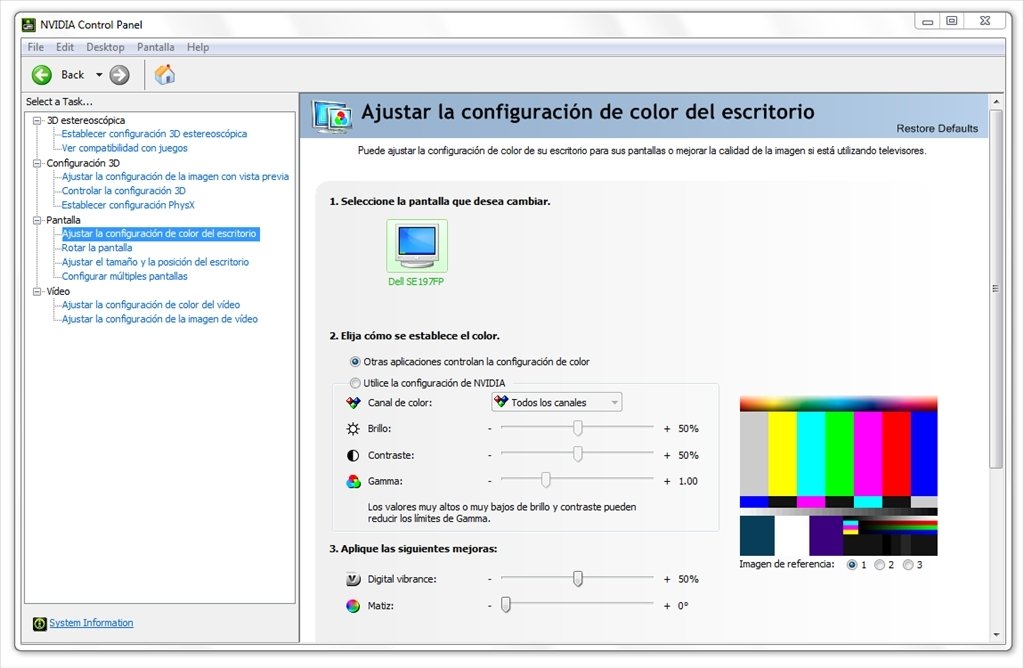Image resolution: width=1023 pixels, height=668 pixels.
Task: Collapse the 'Pantalla' tree node
Action: pyautogui.click(x=37, y=220)
